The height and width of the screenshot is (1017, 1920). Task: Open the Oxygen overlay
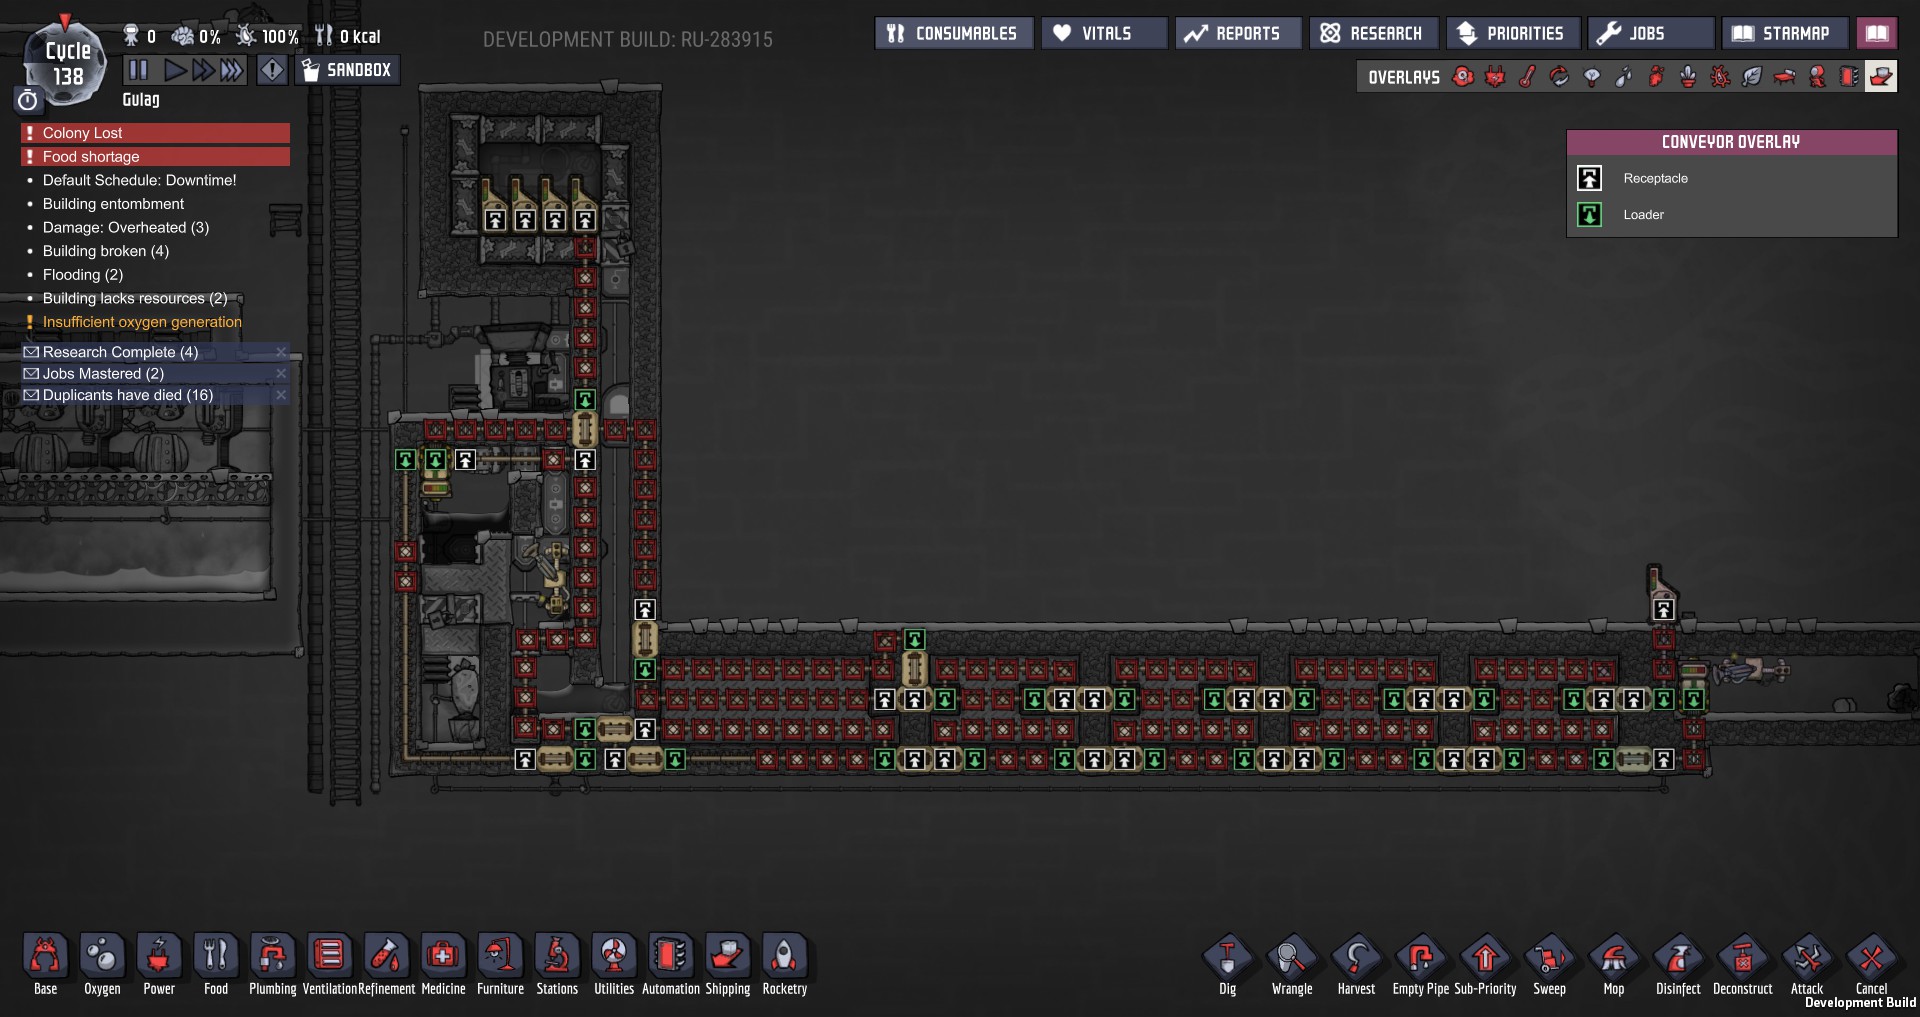1463,77
